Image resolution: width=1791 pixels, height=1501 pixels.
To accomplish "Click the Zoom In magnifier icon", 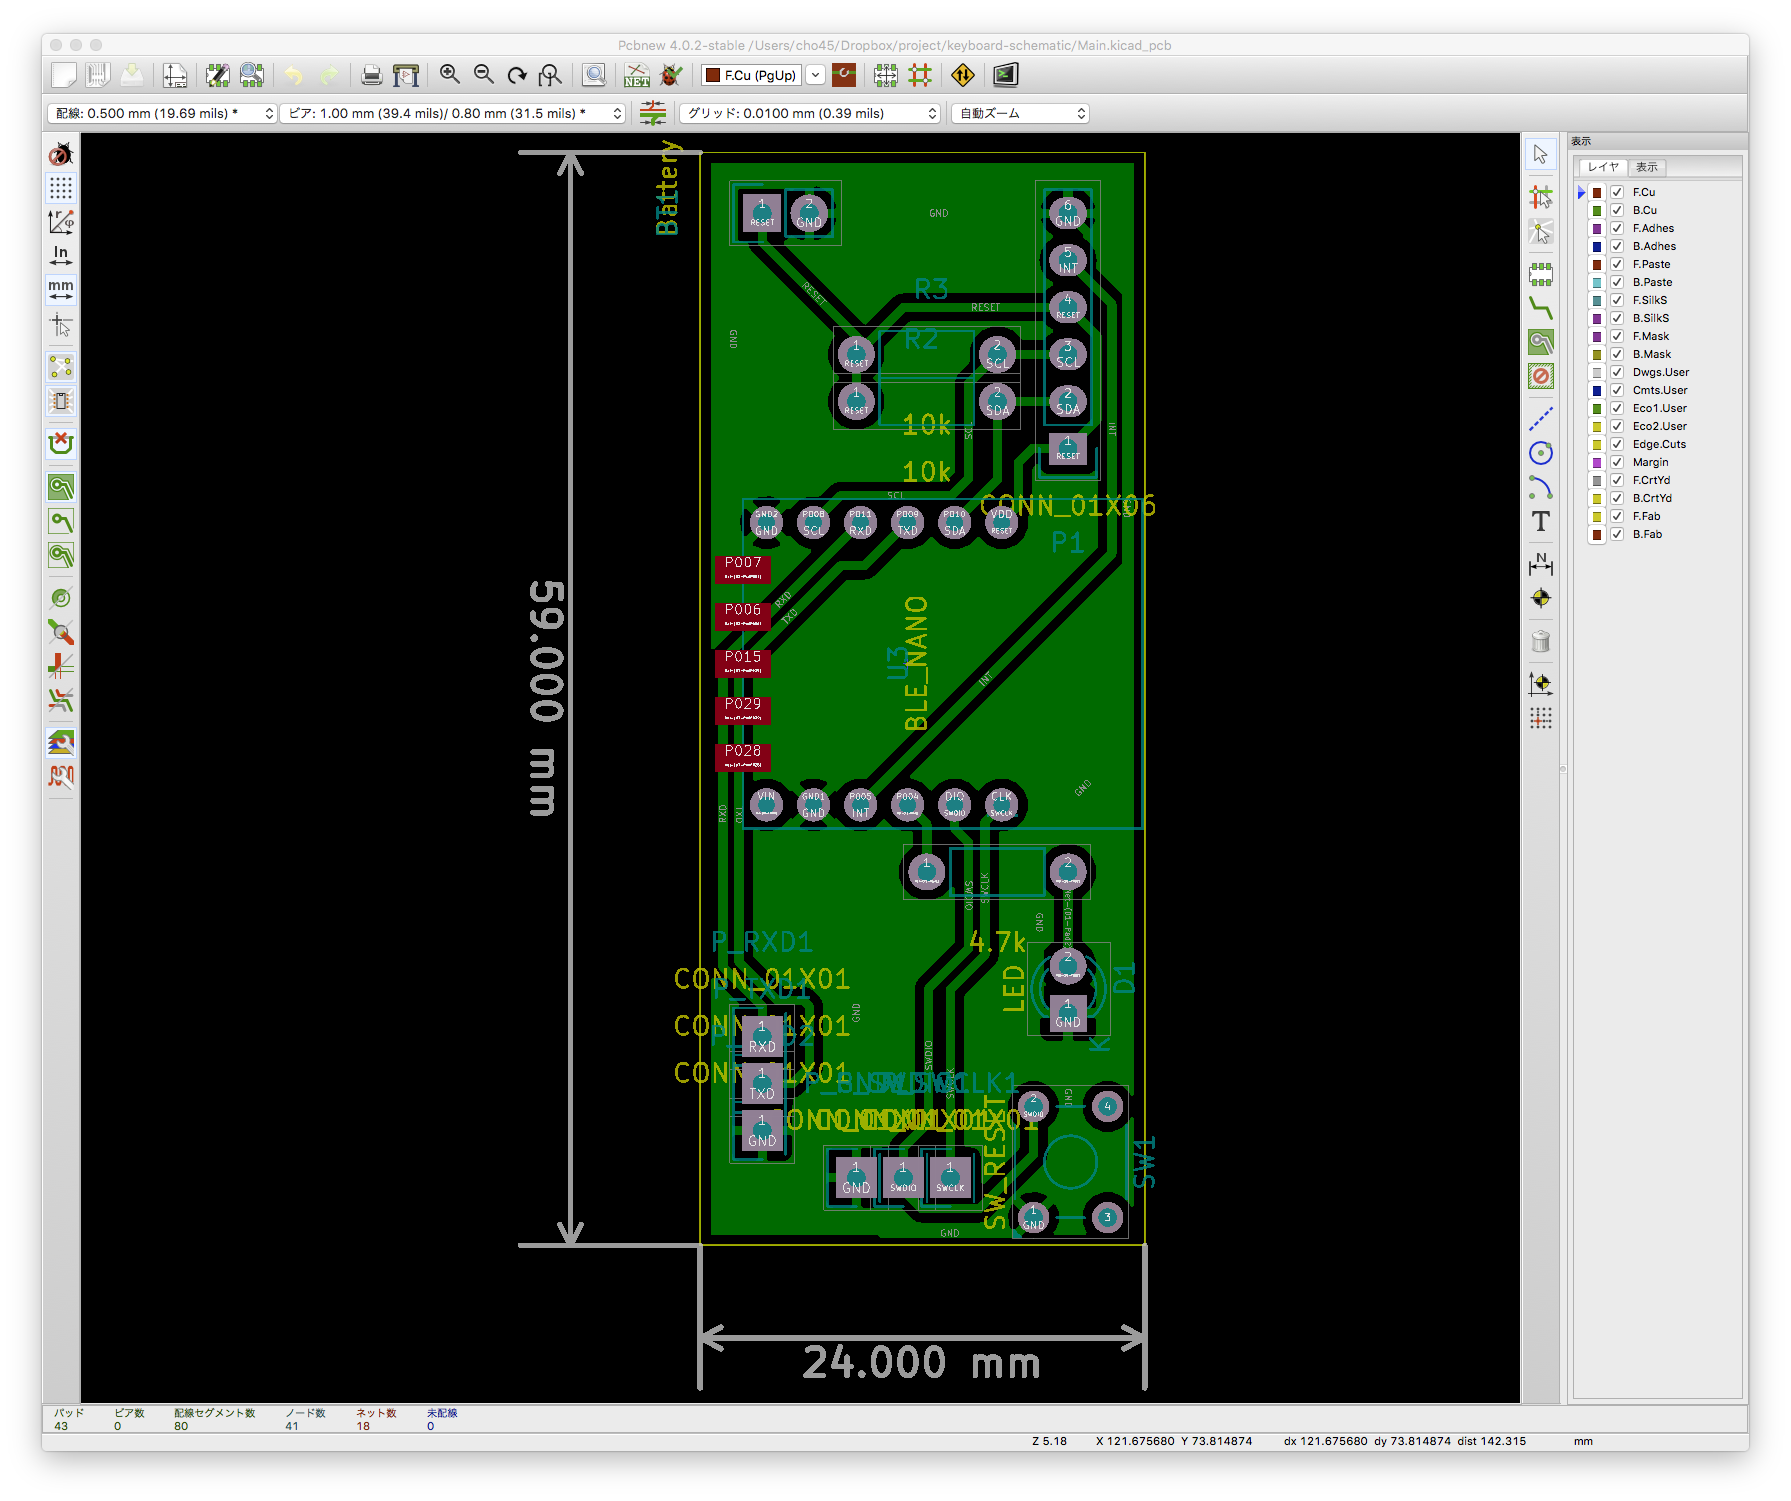I will (x=450, y=75).
